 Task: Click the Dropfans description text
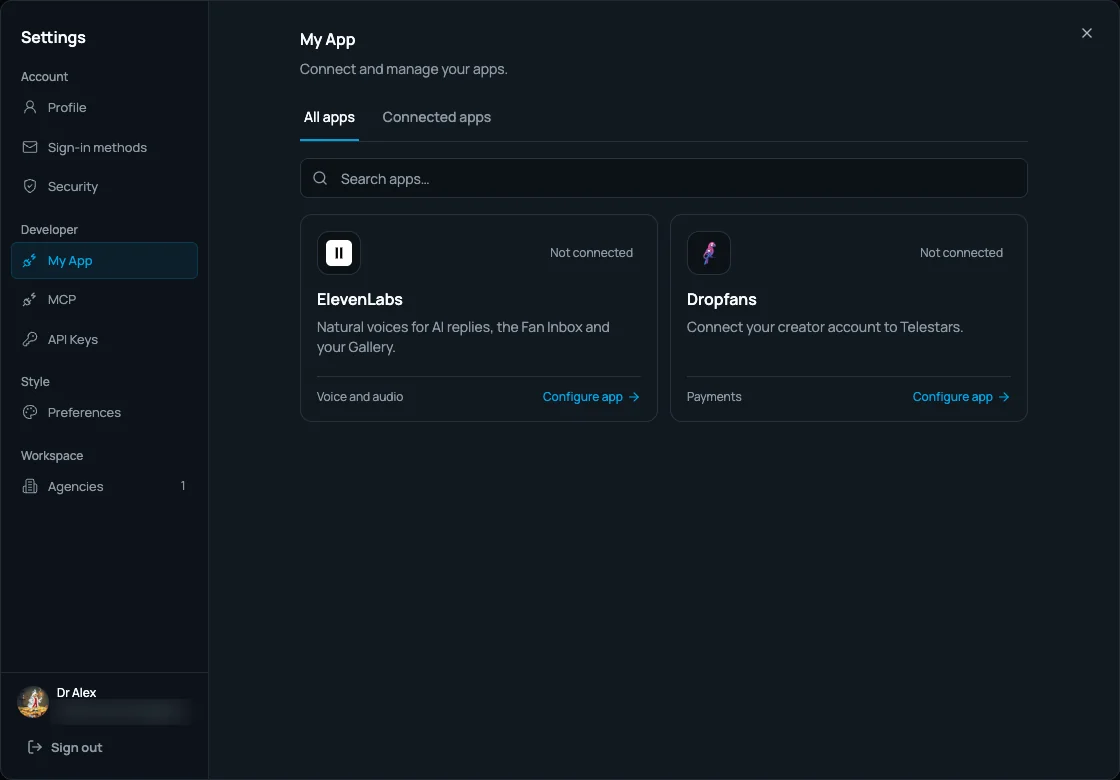825,327
